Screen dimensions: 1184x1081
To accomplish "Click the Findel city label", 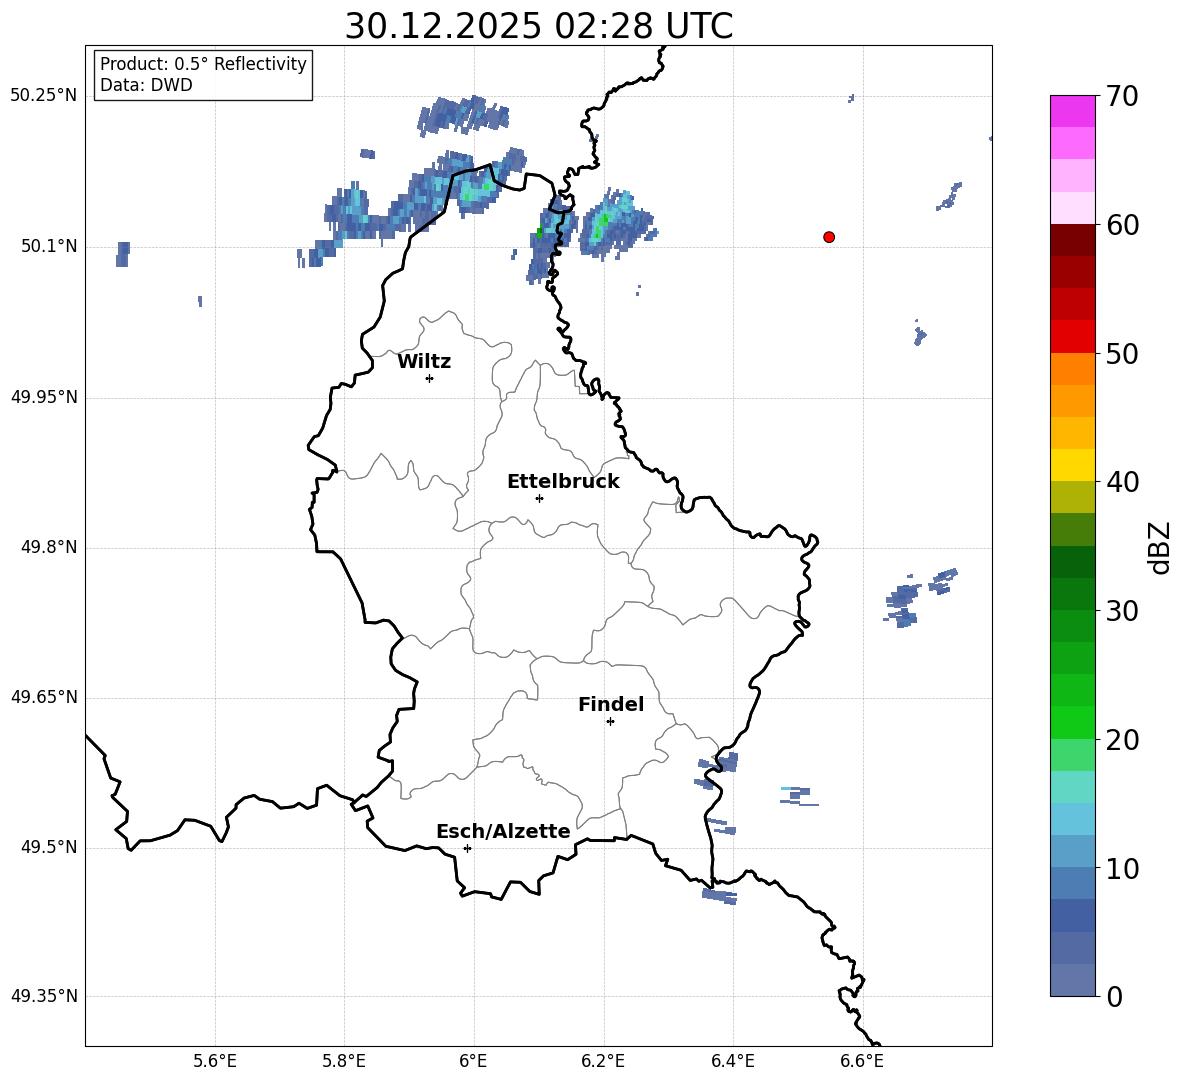I will pyautogui.click(x=611, y=704).
